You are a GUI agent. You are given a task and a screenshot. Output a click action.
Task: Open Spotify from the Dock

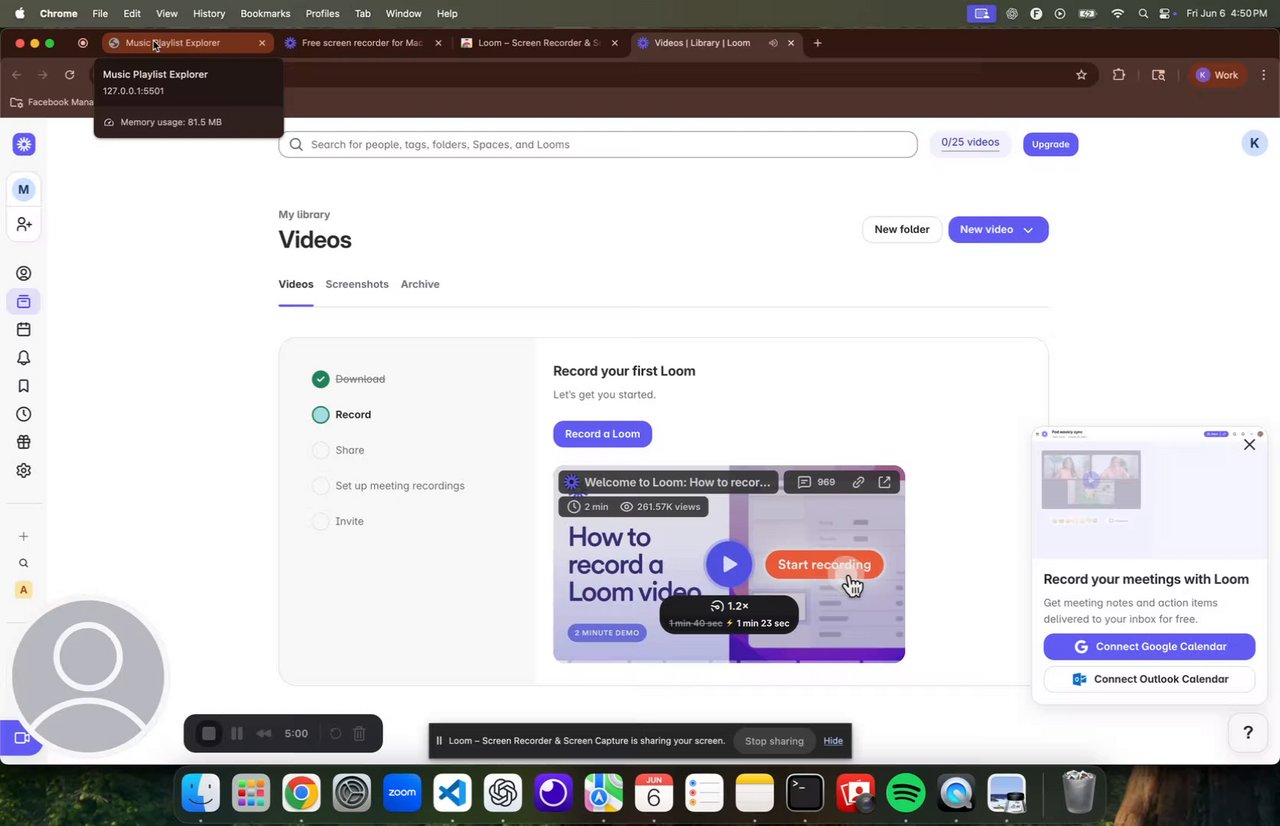tap(906, 794)
